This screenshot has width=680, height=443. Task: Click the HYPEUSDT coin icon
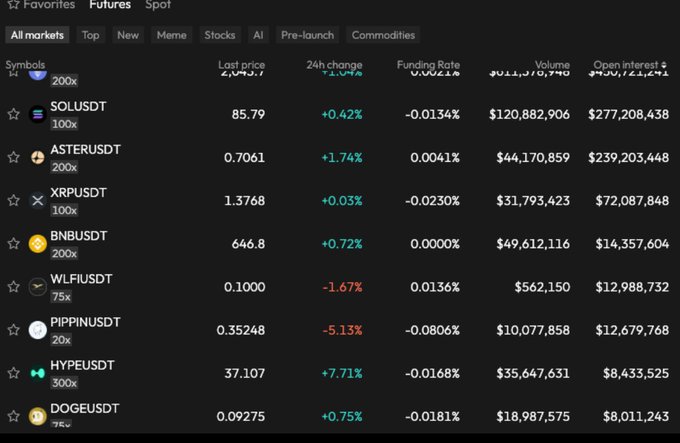pos(38,373)
